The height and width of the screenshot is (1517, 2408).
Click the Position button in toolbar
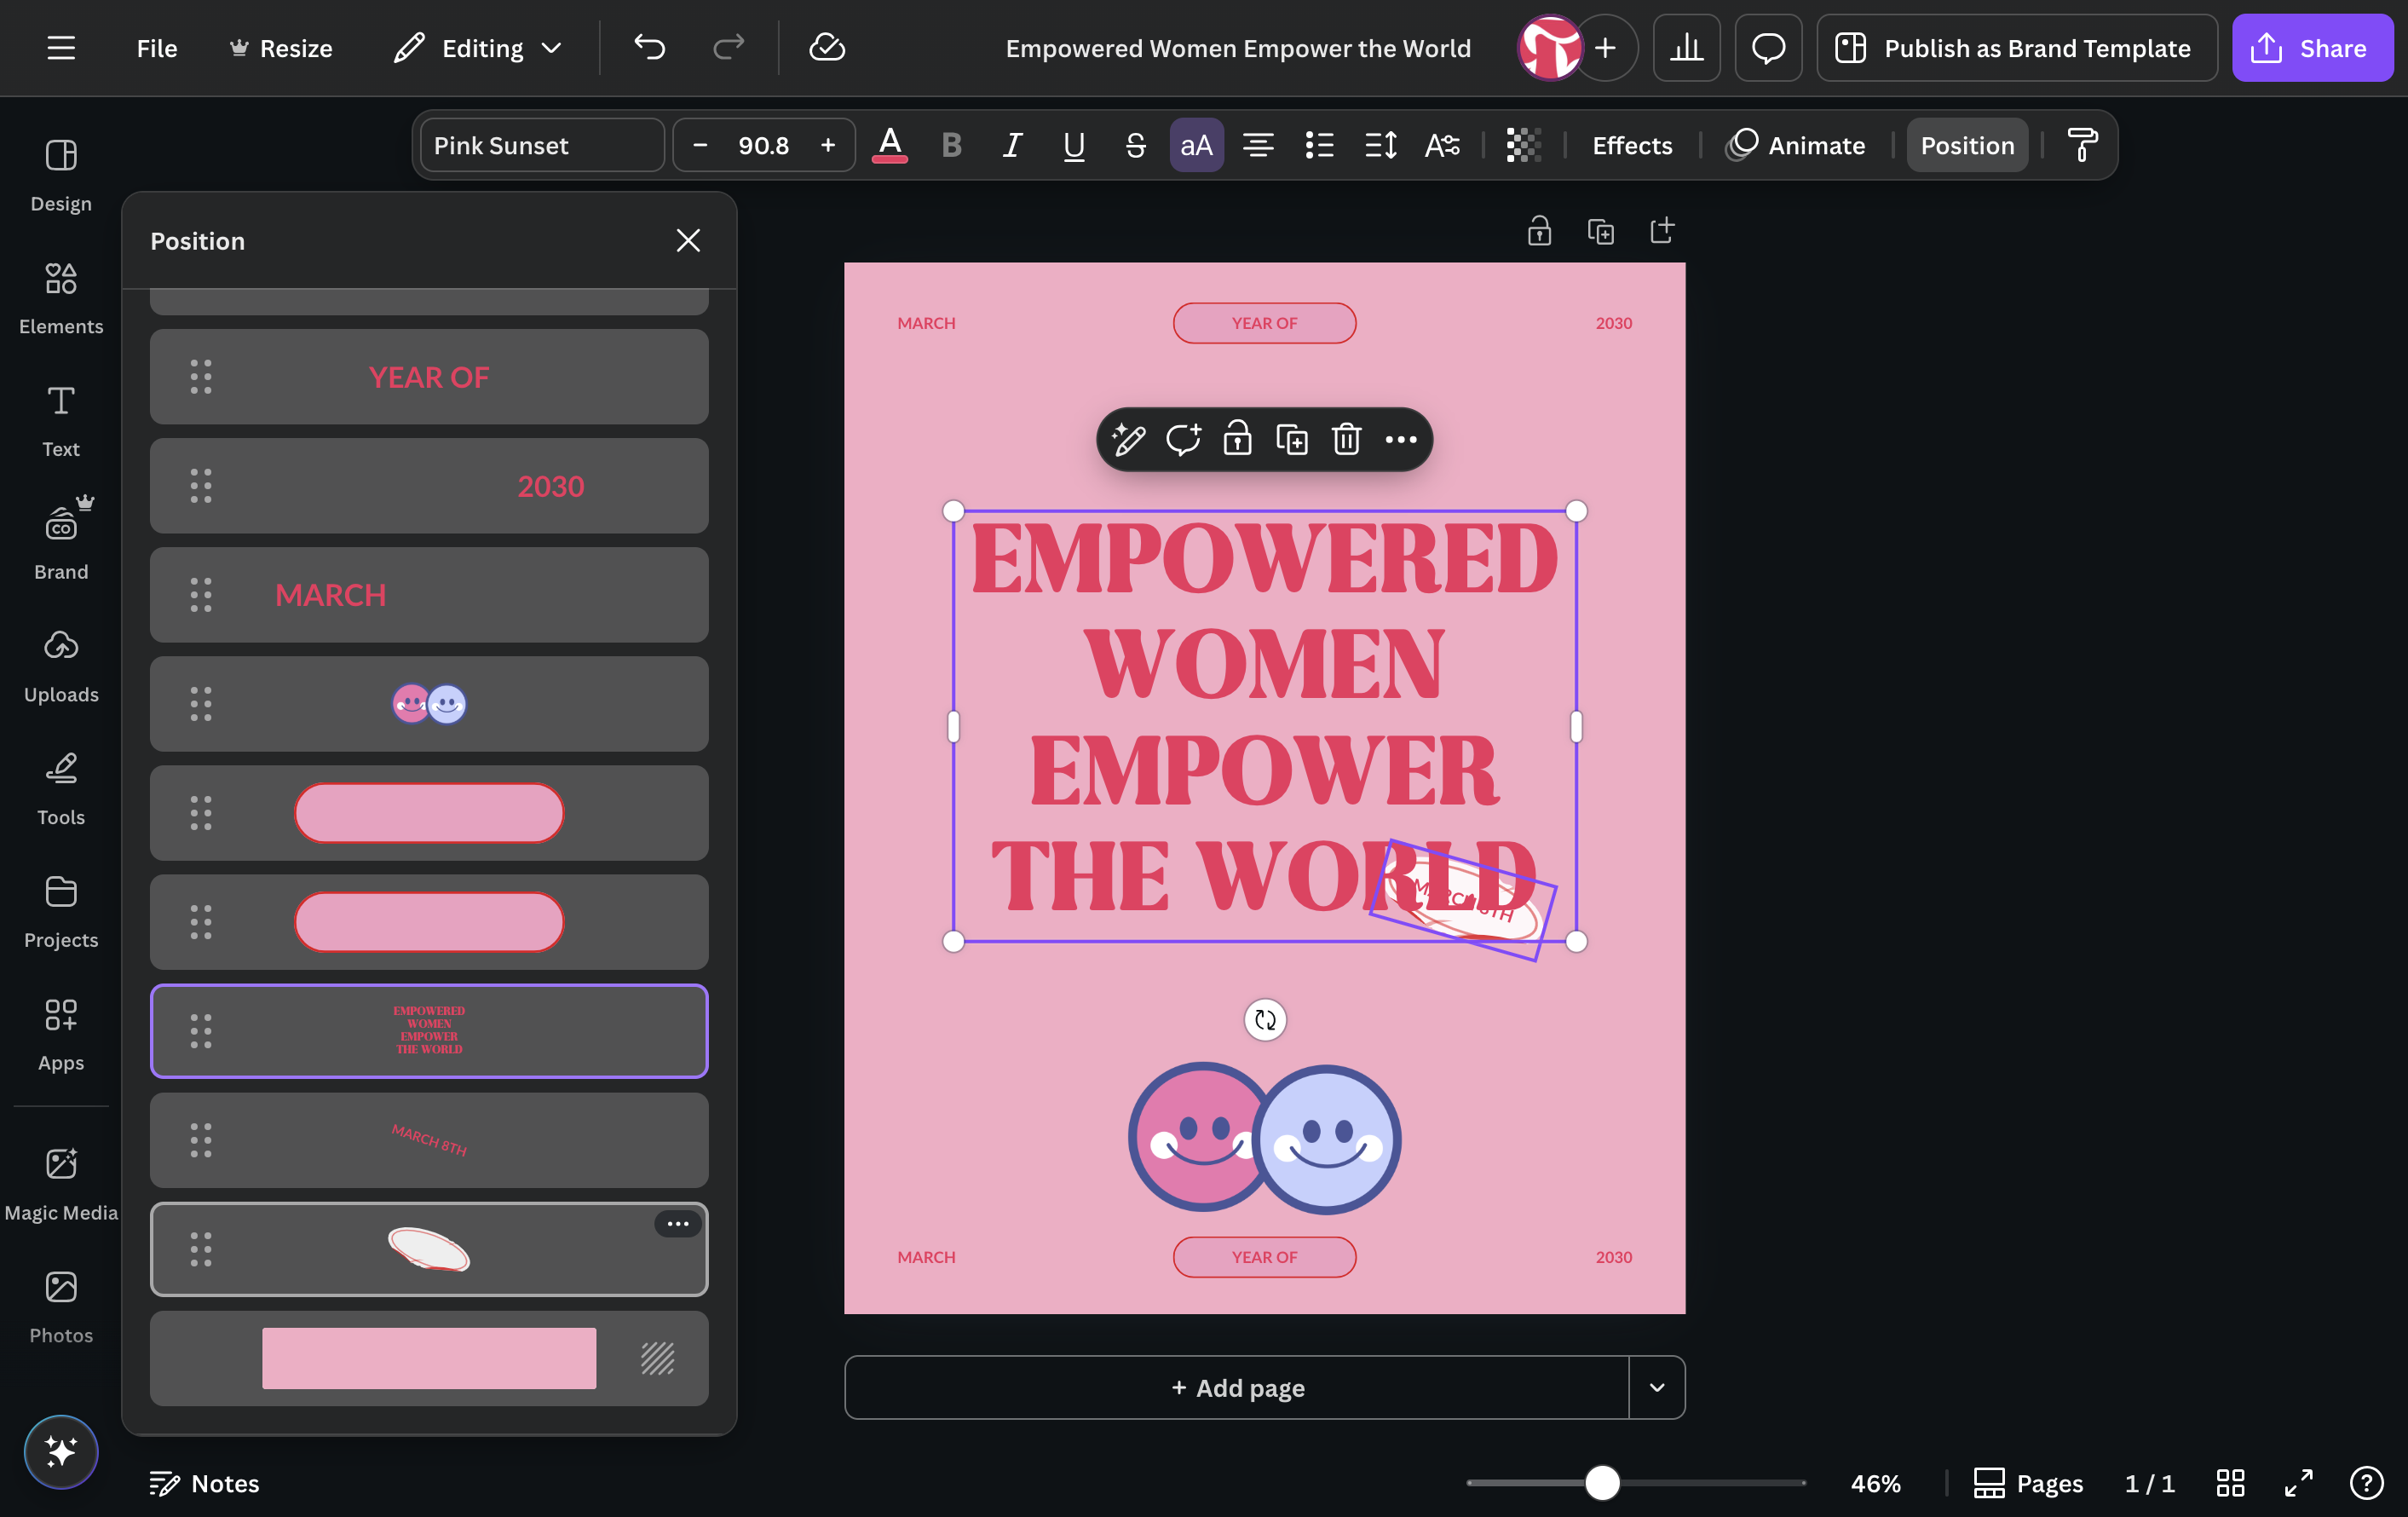pos(1967,145)
